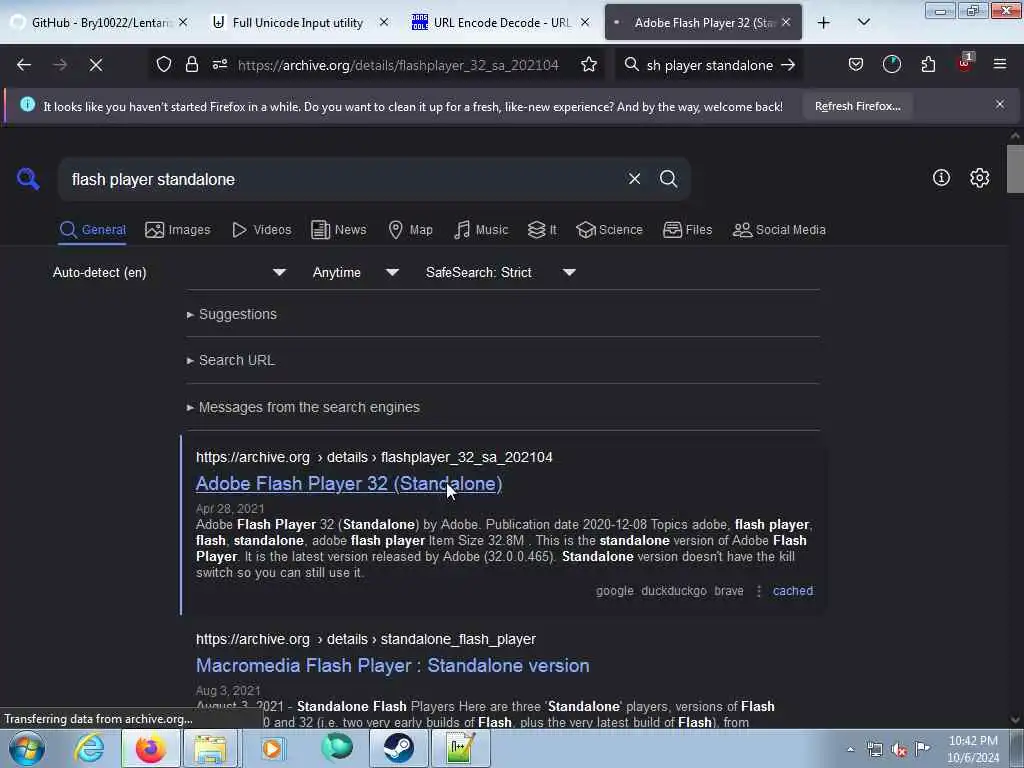Open the Firefox account circle icon
1024x768 pixels.
click(891, 65)
